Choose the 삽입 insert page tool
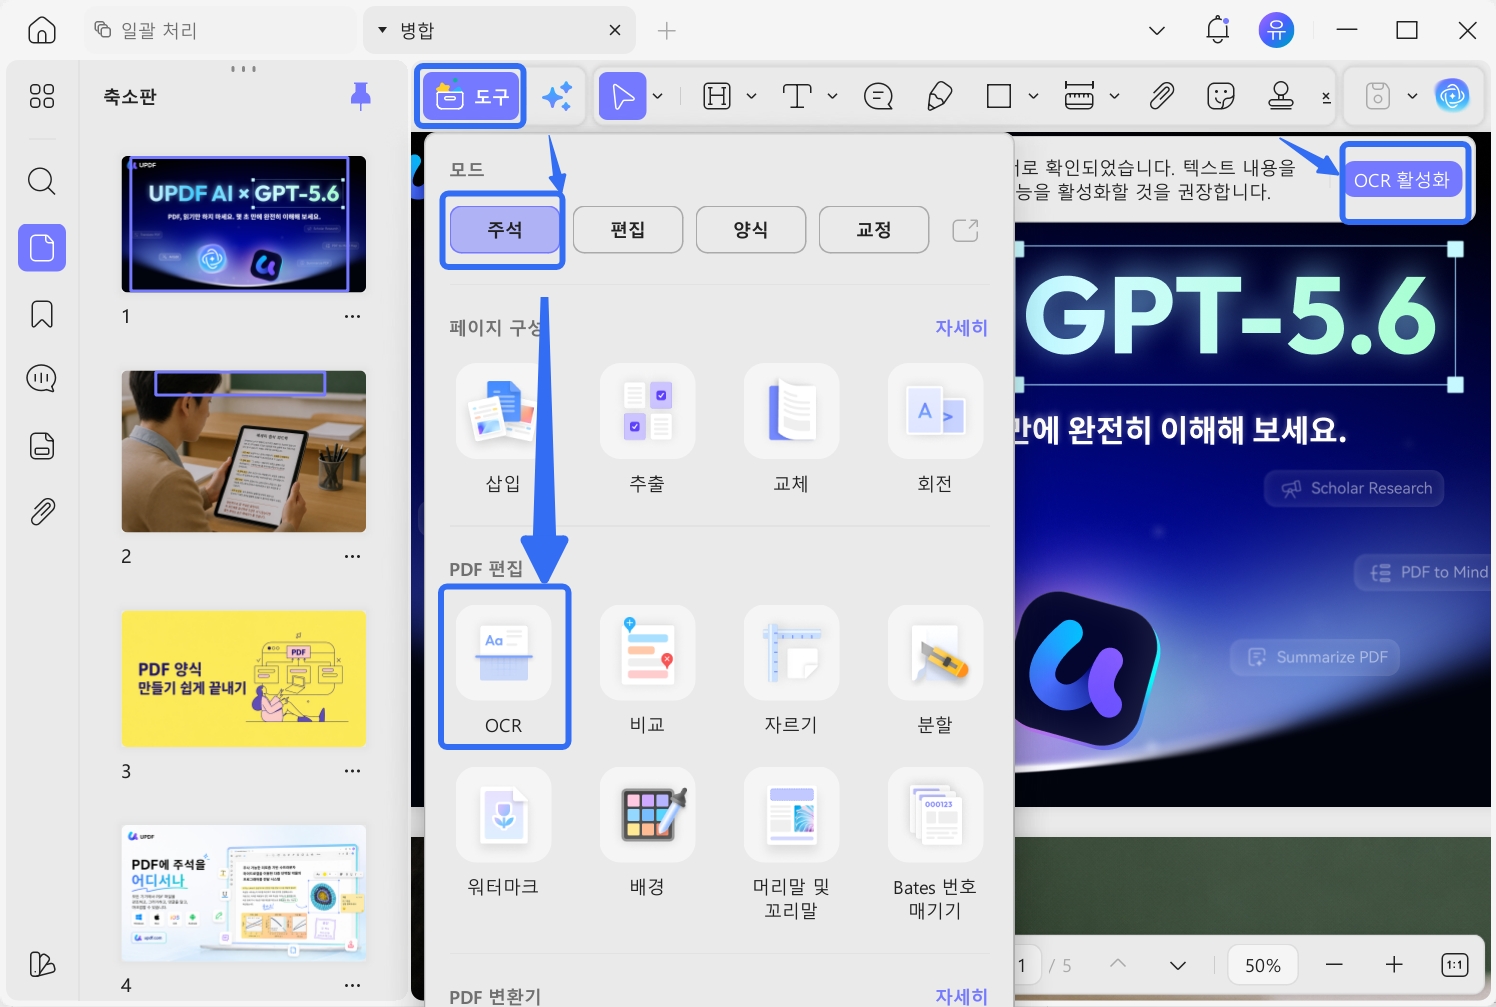1496x1007 pixels. tap(503, 430)
